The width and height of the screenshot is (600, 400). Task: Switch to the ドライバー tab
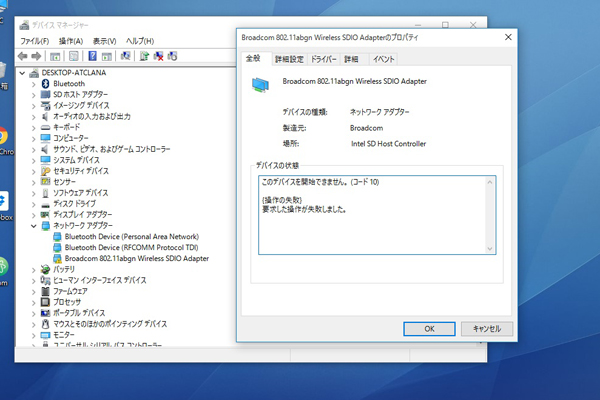click(x=323, y=59)
